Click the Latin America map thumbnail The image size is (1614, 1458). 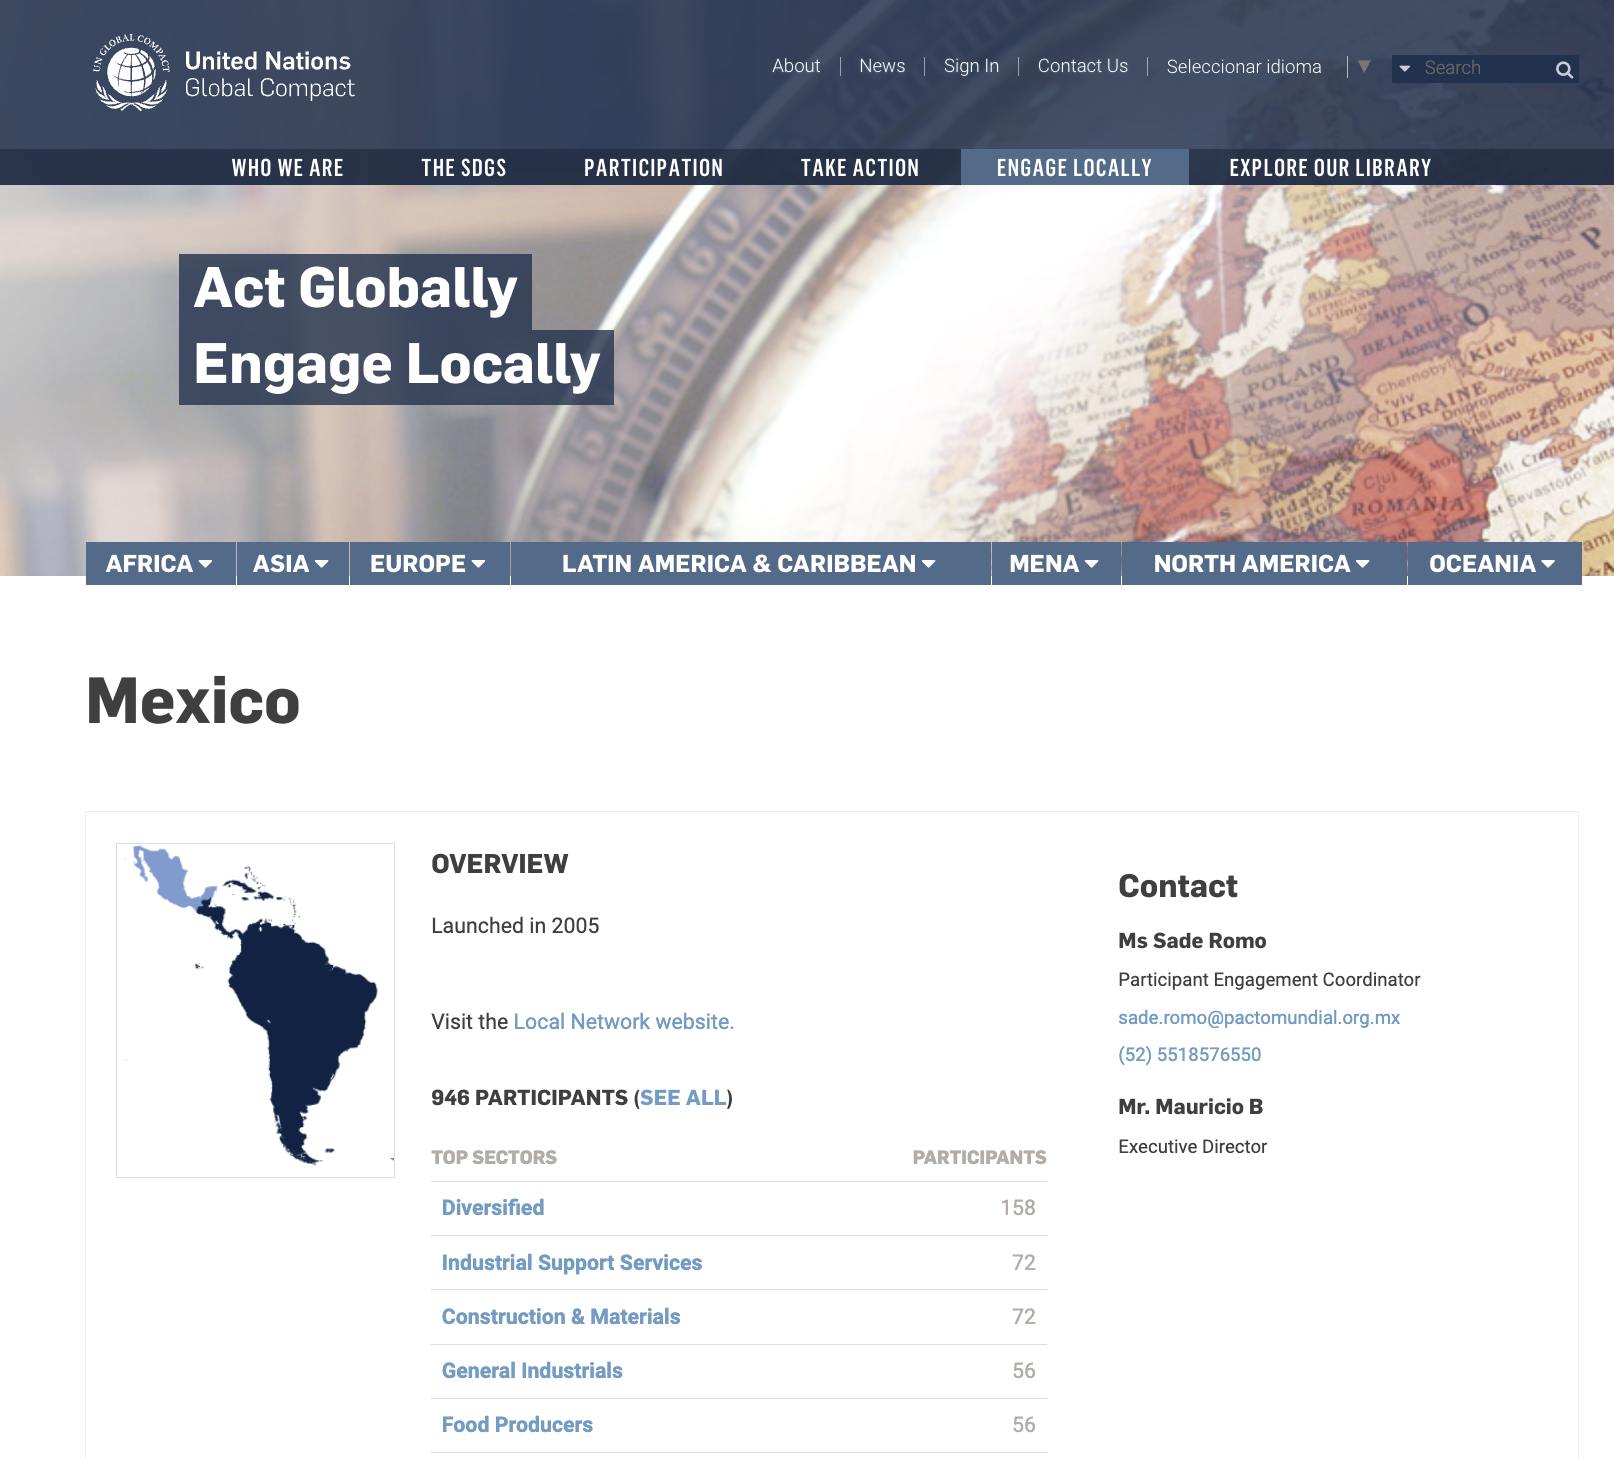pos(255,1010)
